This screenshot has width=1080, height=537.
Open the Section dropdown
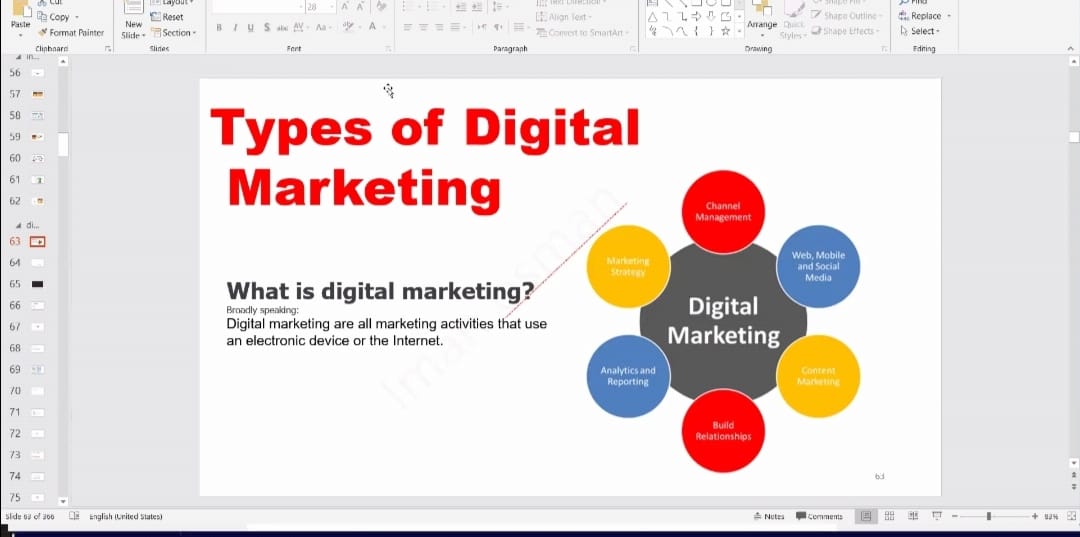click(x=171, y=32)
